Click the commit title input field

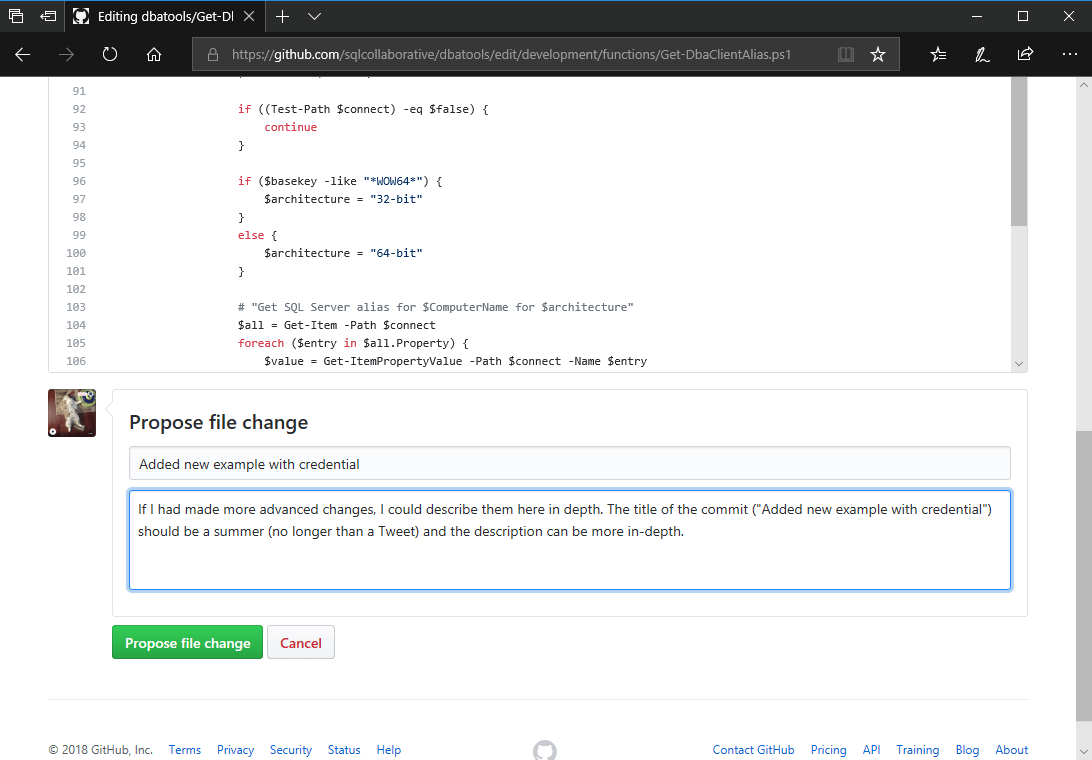coord(569,464)
